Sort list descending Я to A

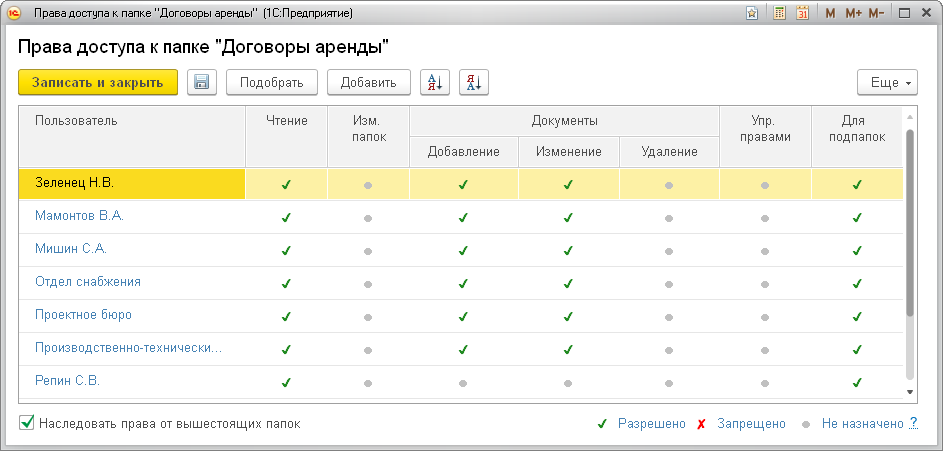474,82
